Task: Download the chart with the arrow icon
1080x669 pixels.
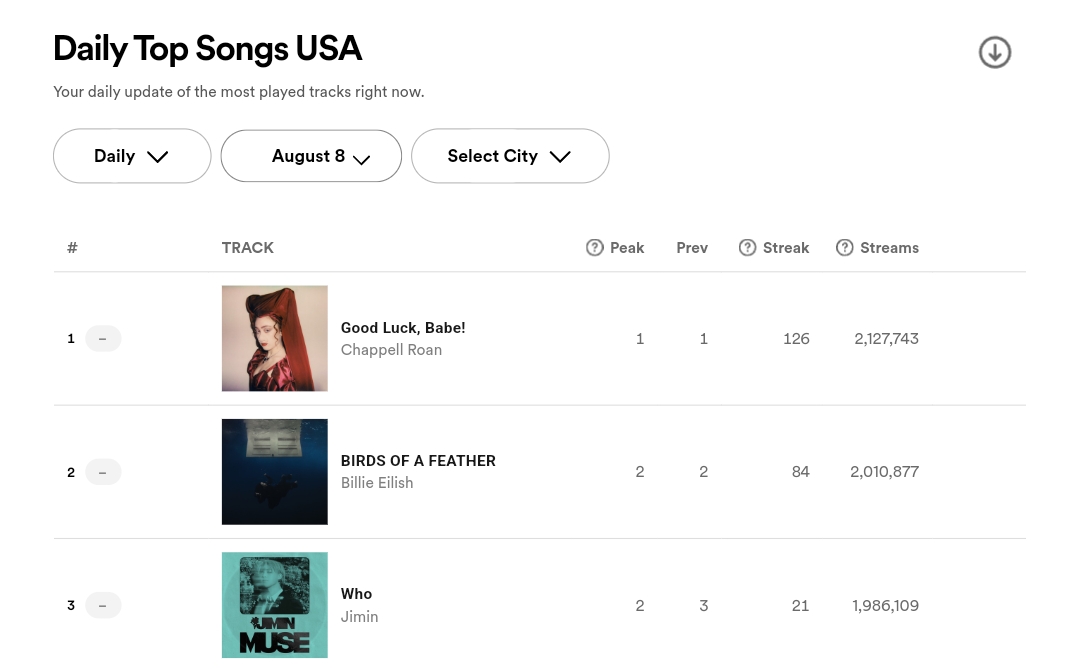Action: coord(995,52)
